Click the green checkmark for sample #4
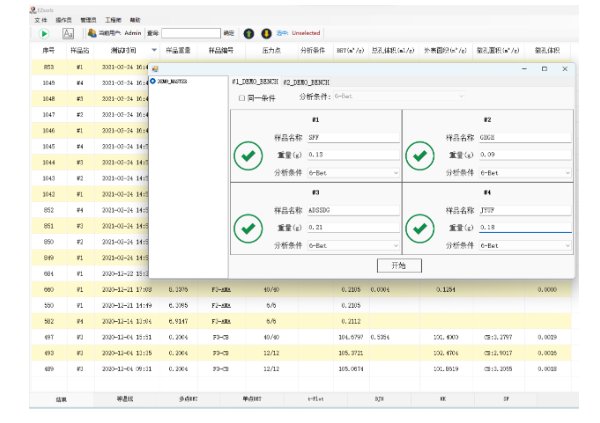This screenshot has width=600, height=423. (x=420, y=227)
